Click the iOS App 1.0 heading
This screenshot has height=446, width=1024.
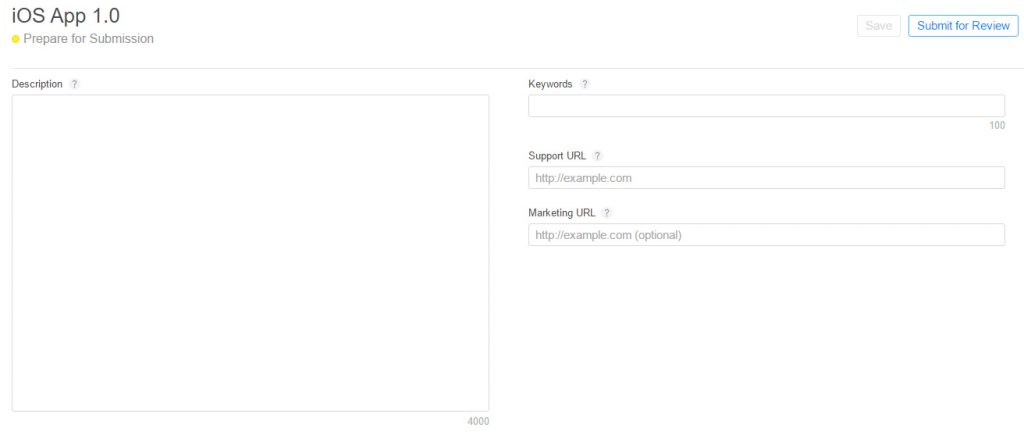pyautogui.click(x=66, y=16)
